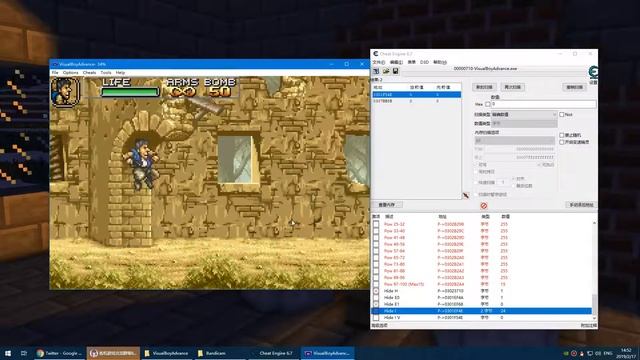Click the open folder icon in Cheat Engine
This screenshot has width=640, height=360.
pyautogui.click(x=386, y=71)
